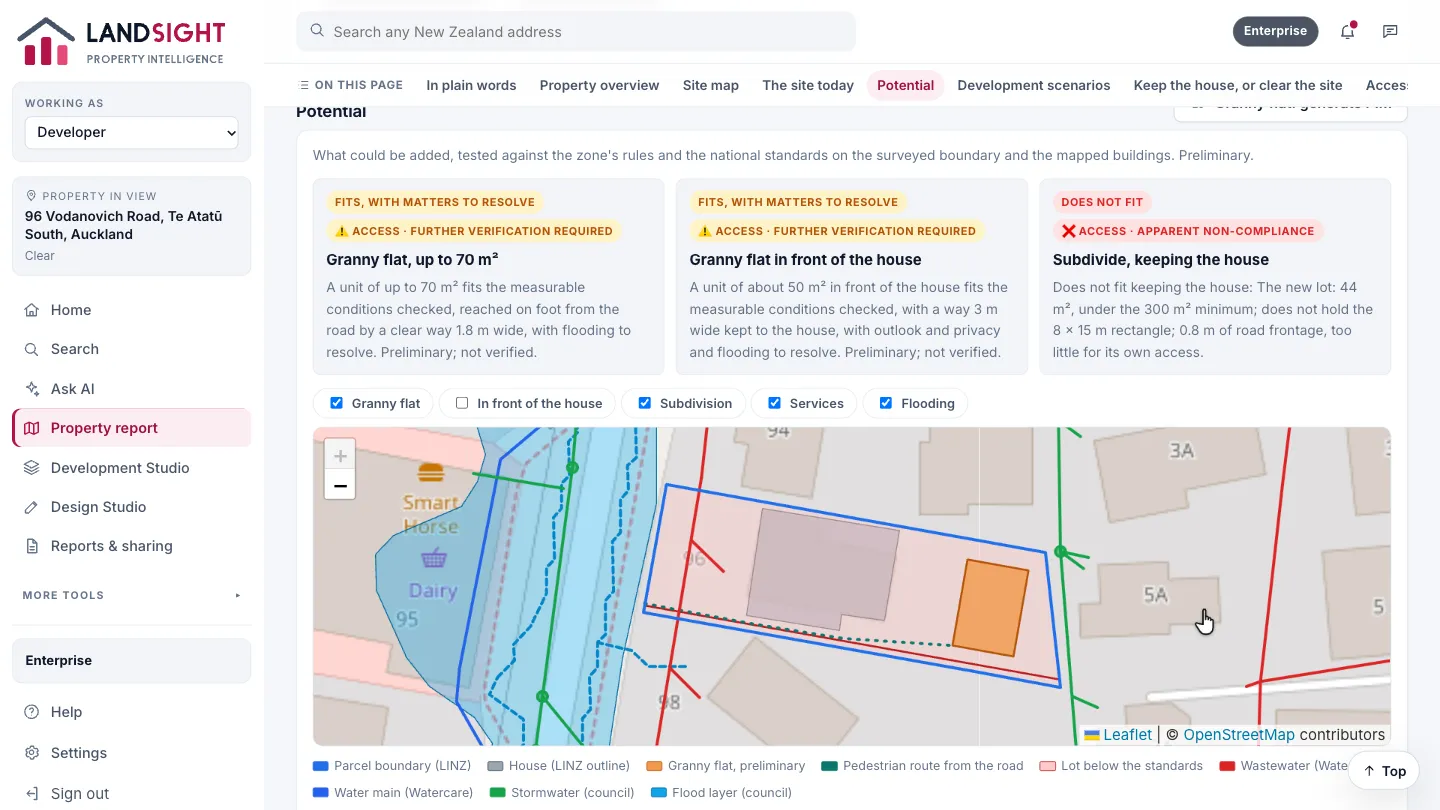Open the notifications bell
1440x810 pixels.
pos(1348,31)
